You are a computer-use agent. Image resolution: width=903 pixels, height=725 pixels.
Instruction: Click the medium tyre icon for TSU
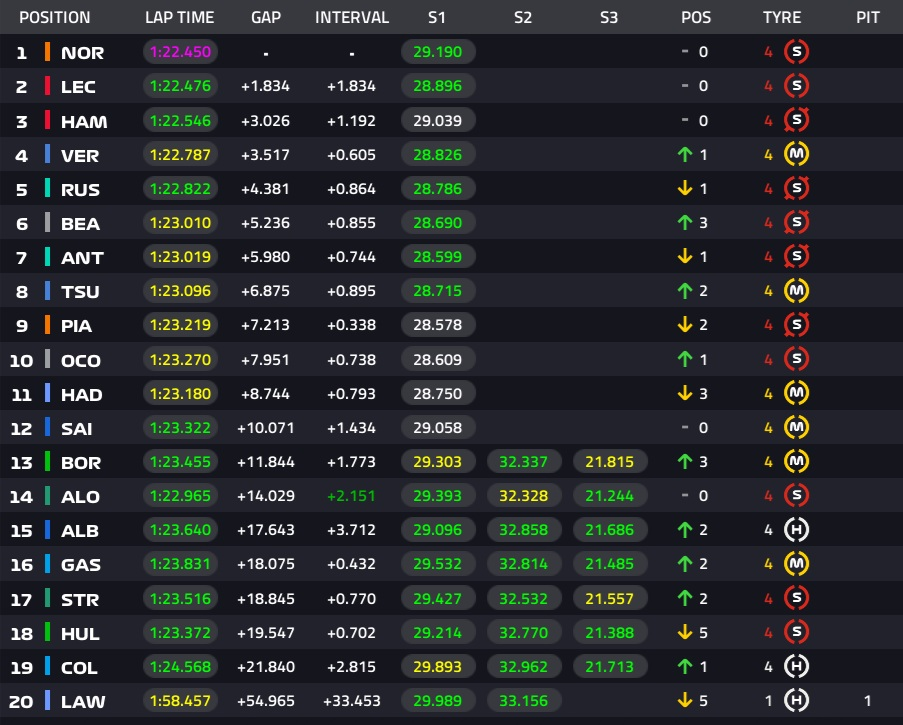pyautogui.click(x=796, y=291)
